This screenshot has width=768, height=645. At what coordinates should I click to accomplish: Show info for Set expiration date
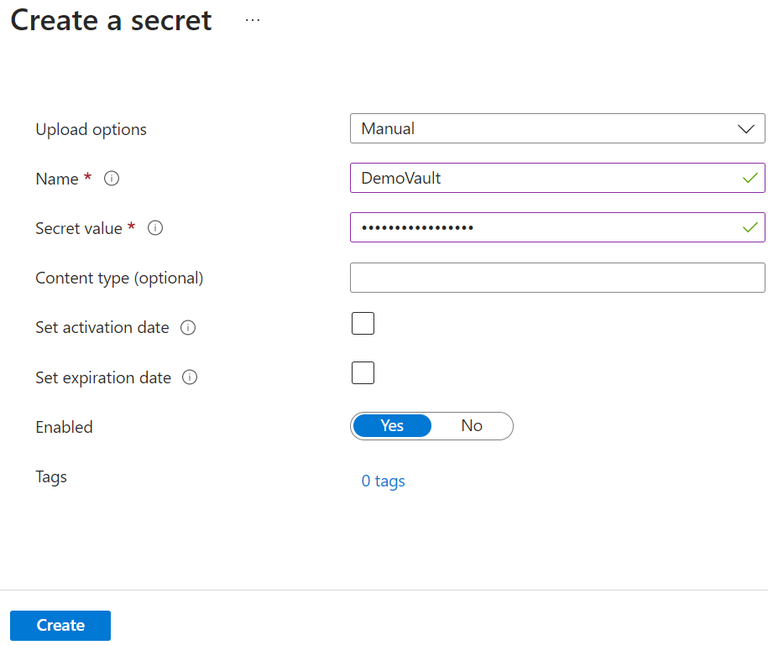(190, 378)
